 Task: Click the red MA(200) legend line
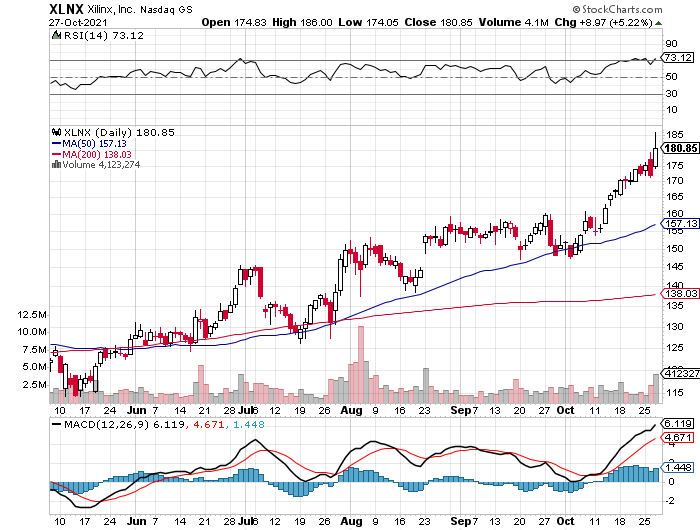(x=56, y=154)
